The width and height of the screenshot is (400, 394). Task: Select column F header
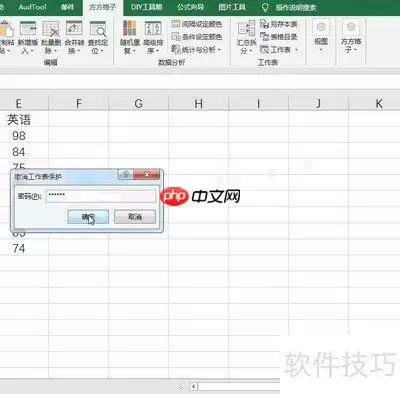pos(79,103)
